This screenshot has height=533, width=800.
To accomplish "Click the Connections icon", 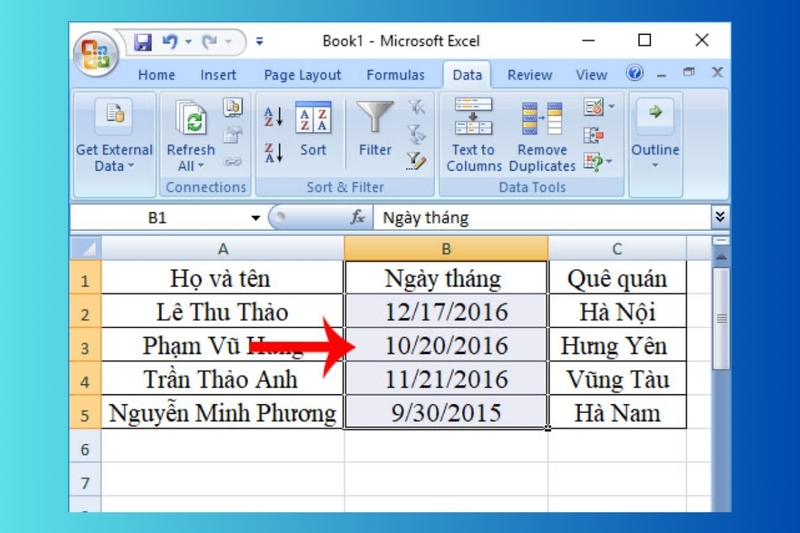I will click(233, 108).
